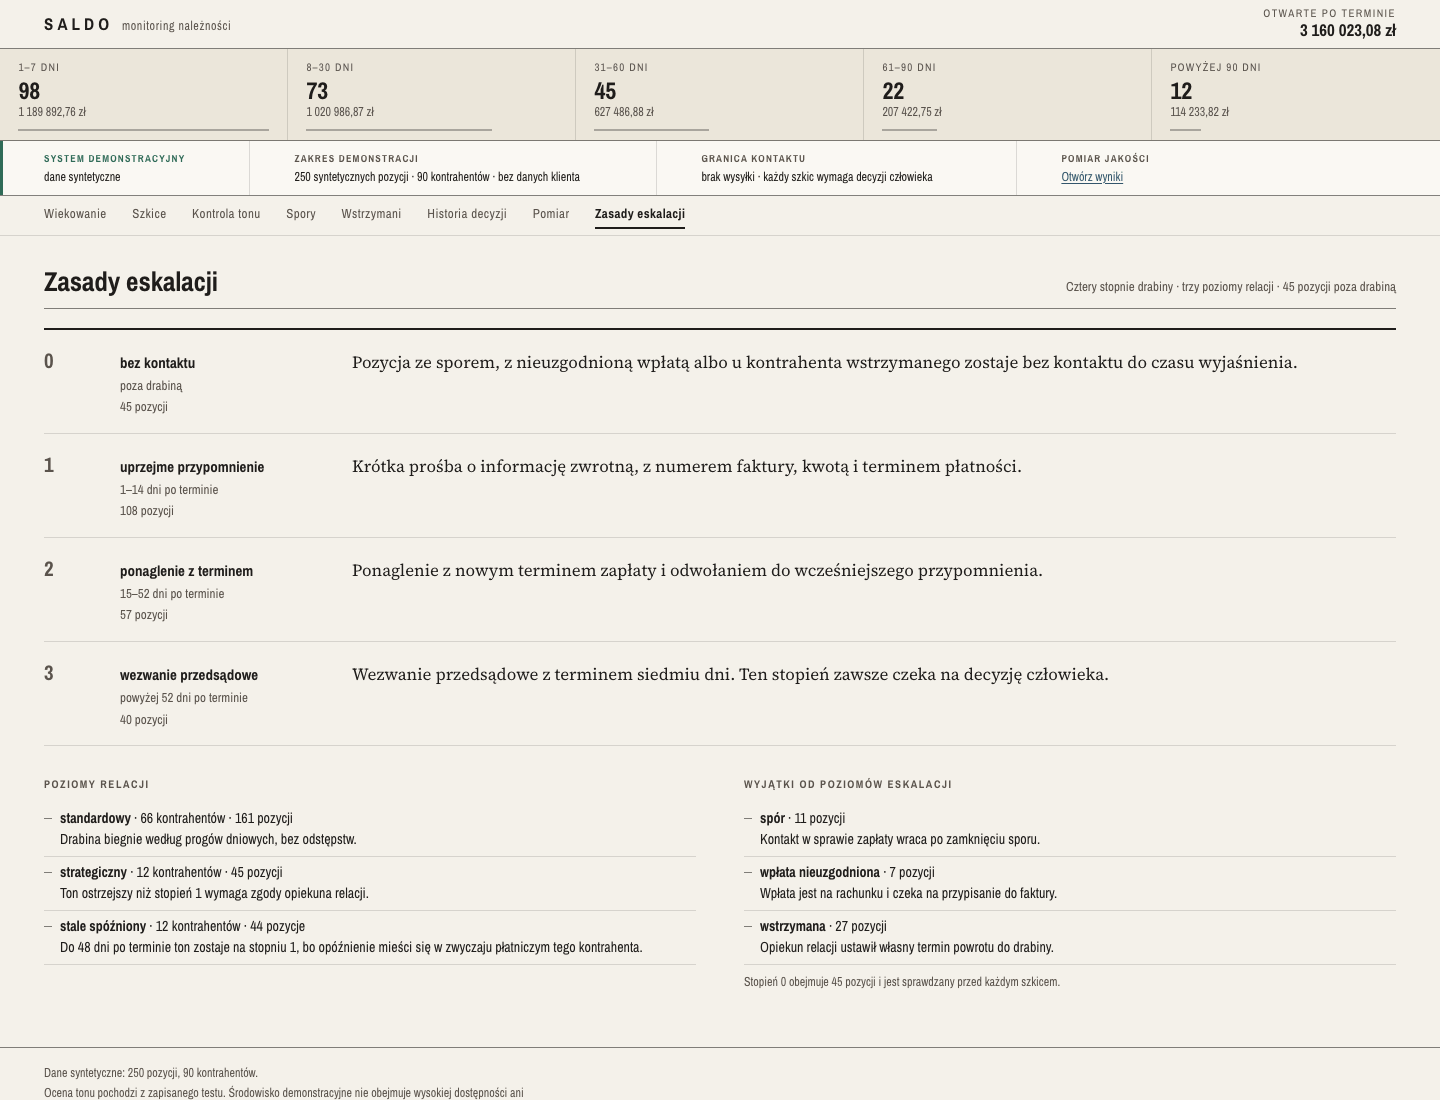
Task: Open the 31–60 dni aging bucket
Action: pyautogui.click(x=720, y=94)
